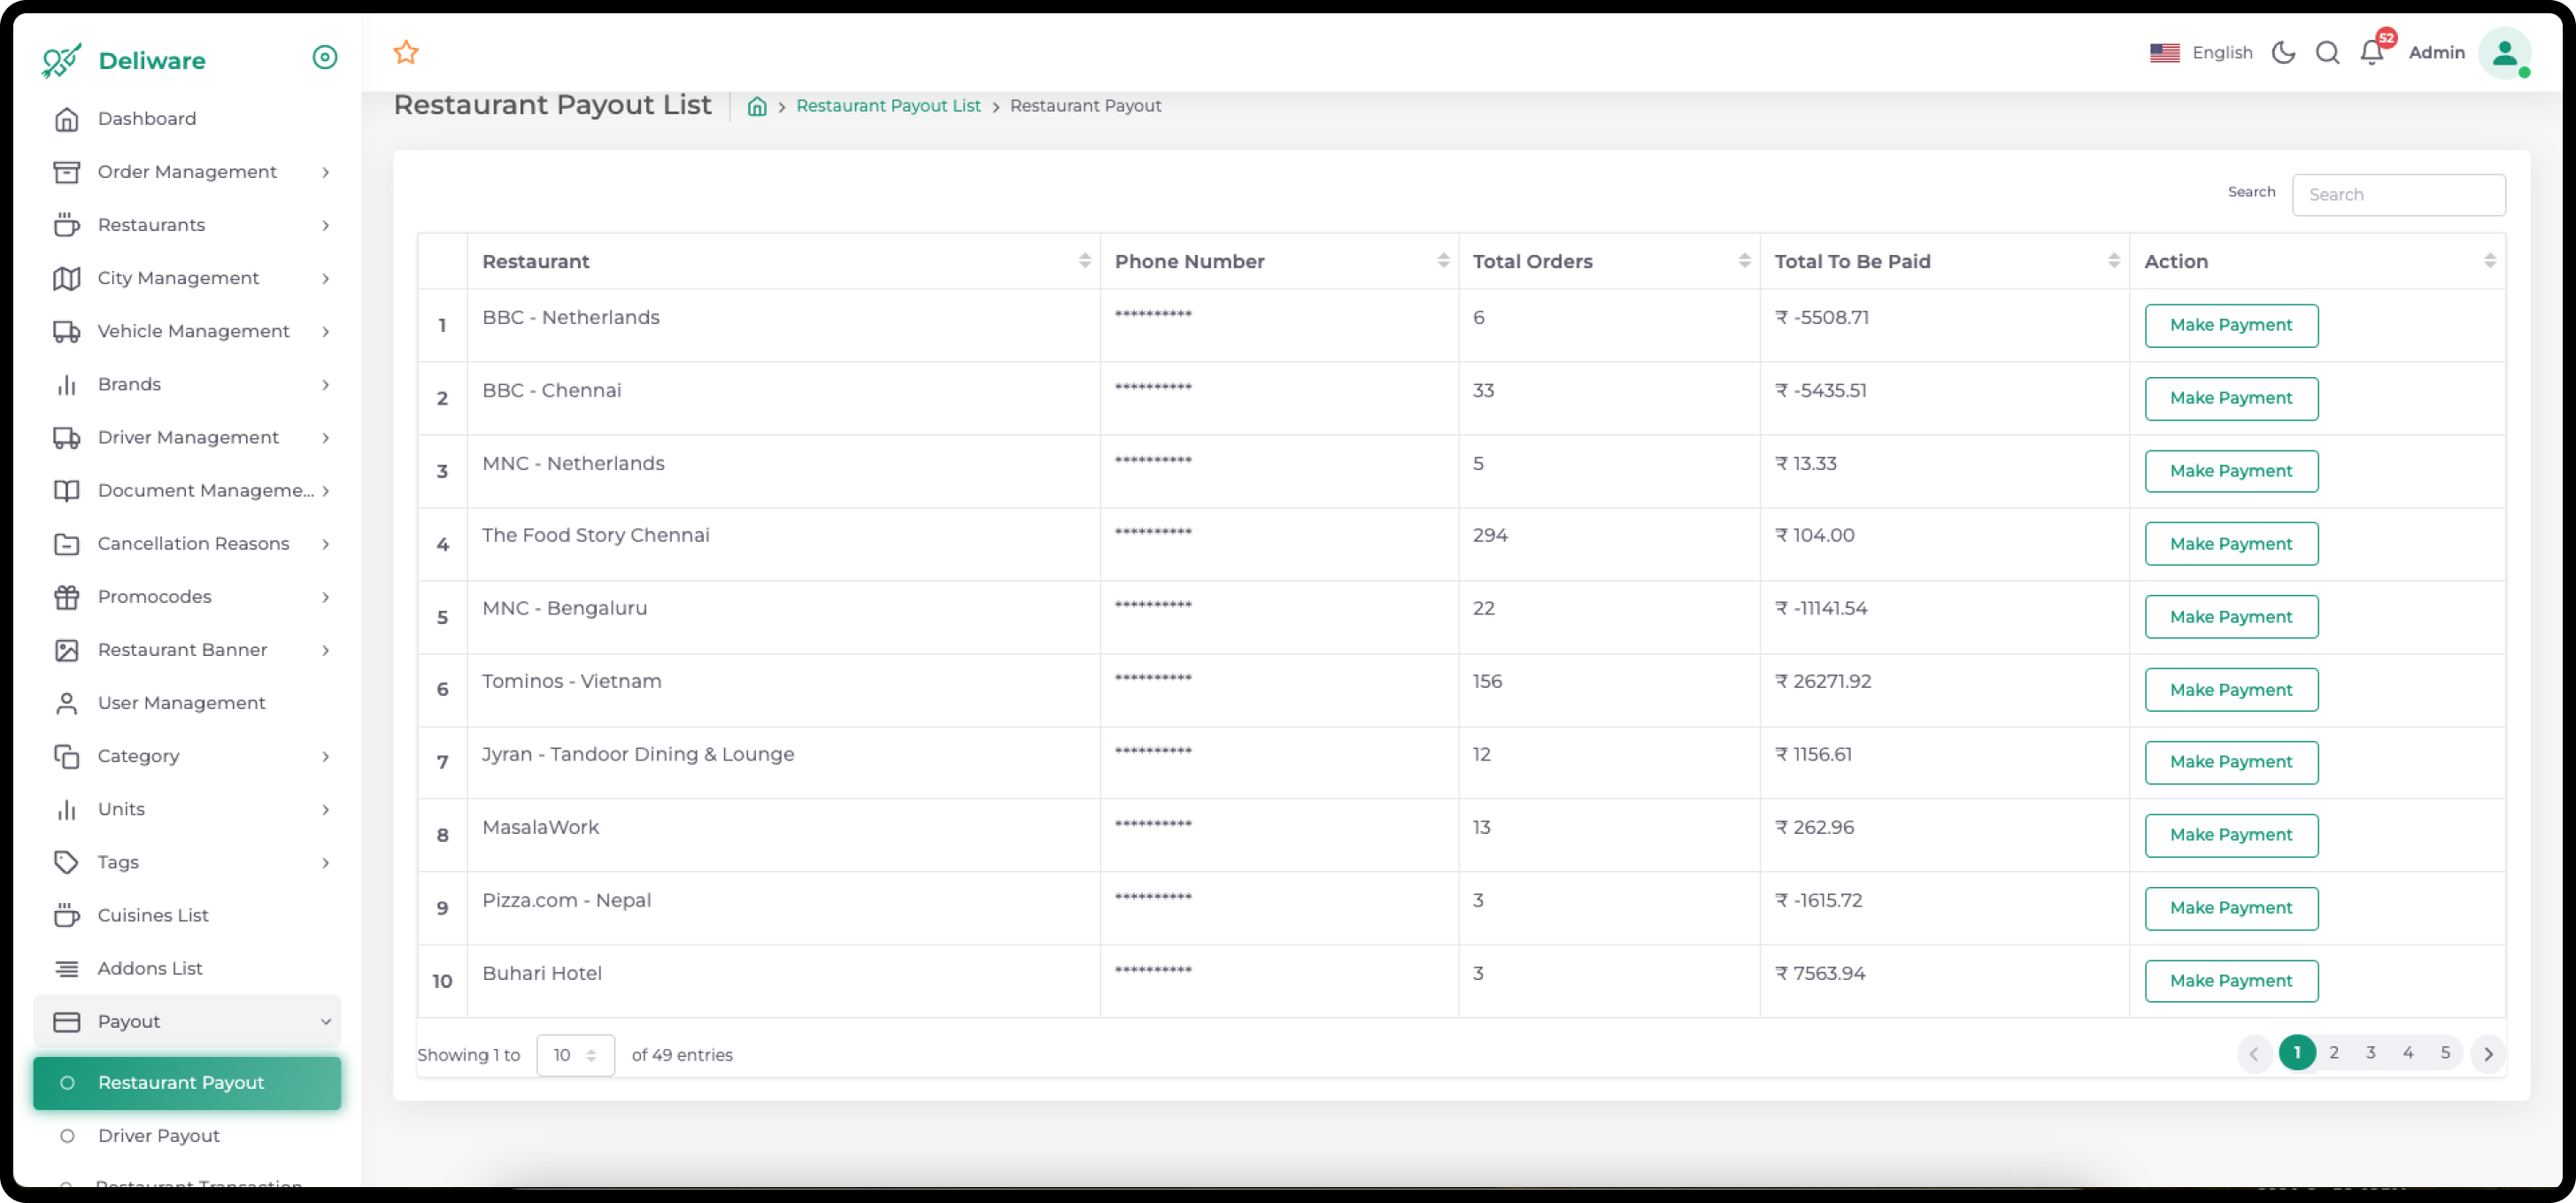The image size is (2576, 1203).
Task: Click the previous page arrow
Action: coord(2254,1054)
